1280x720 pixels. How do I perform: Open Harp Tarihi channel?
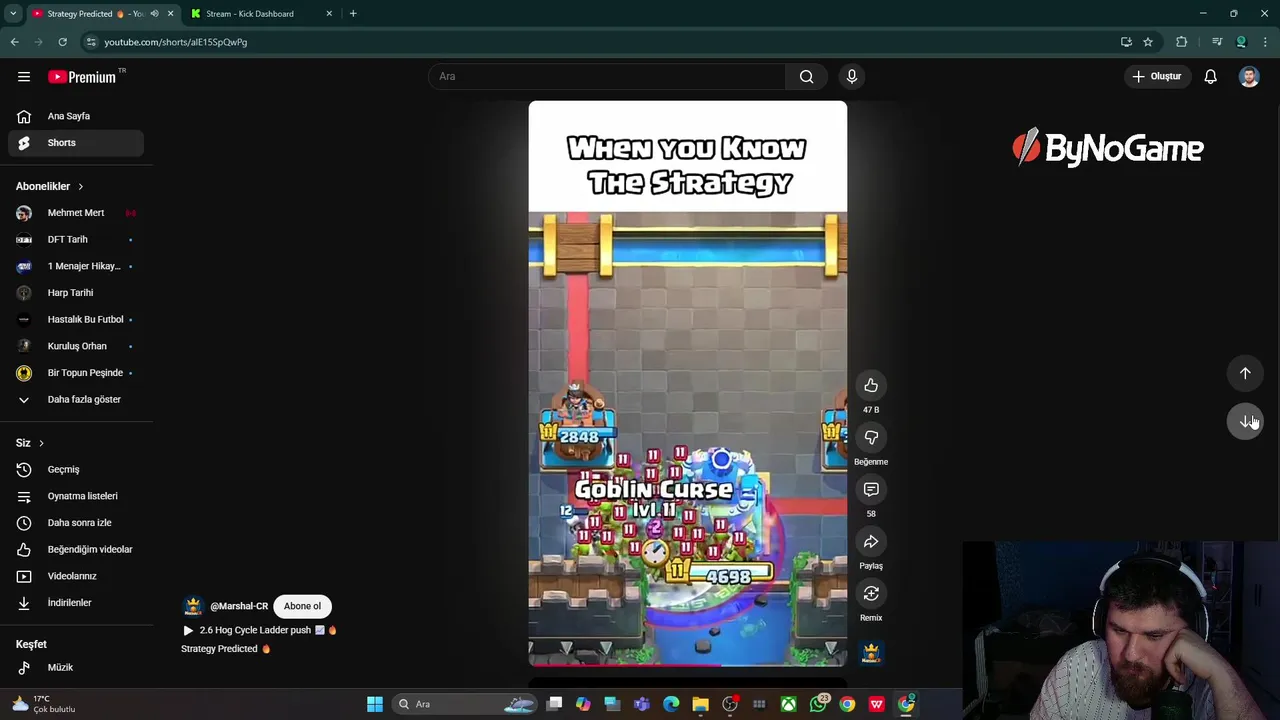[76, 293]
